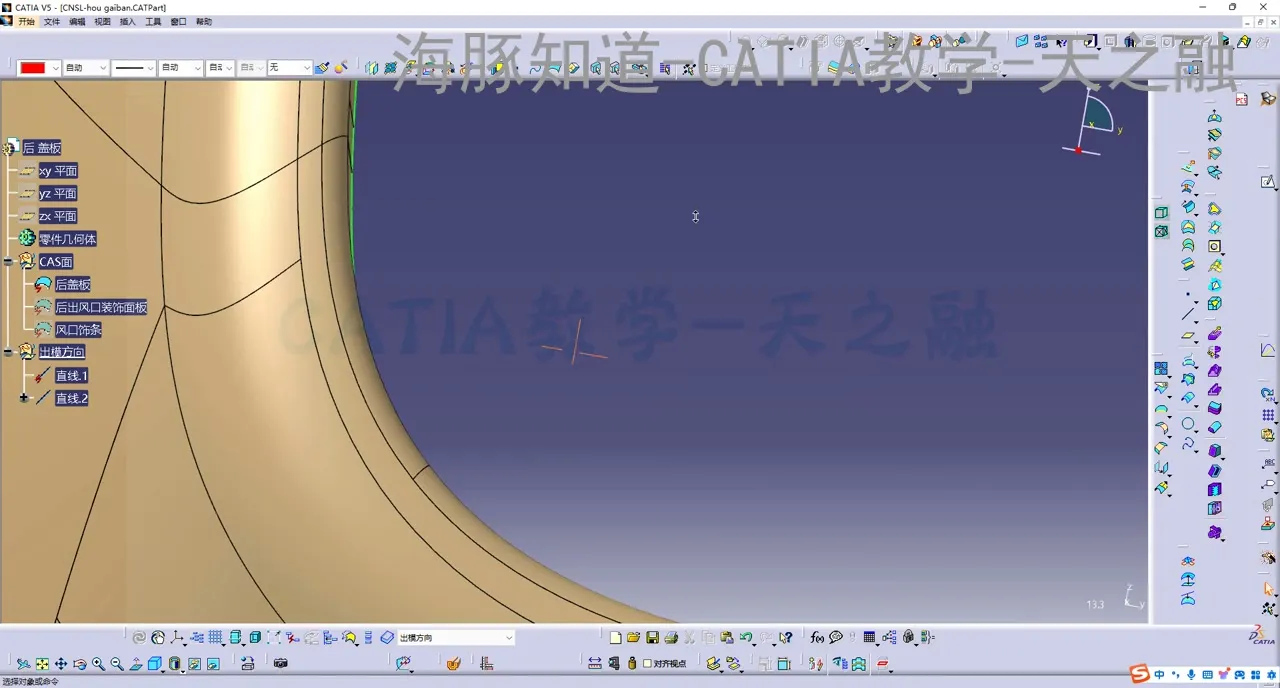
Task: Select the Zoom In magnifier tool
Action: point(99,663)
